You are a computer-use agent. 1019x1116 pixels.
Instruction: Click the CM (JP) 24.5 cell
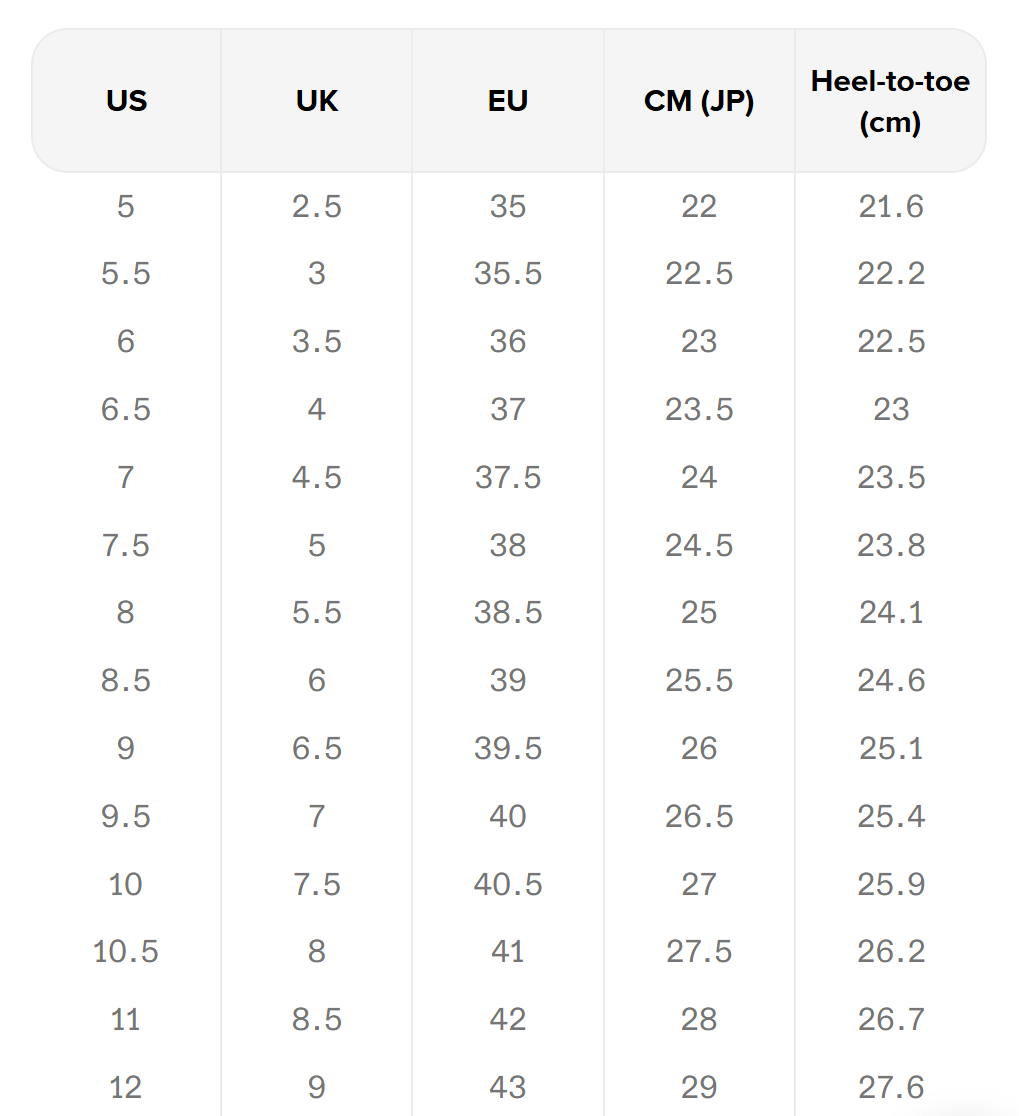click(699, 545)
